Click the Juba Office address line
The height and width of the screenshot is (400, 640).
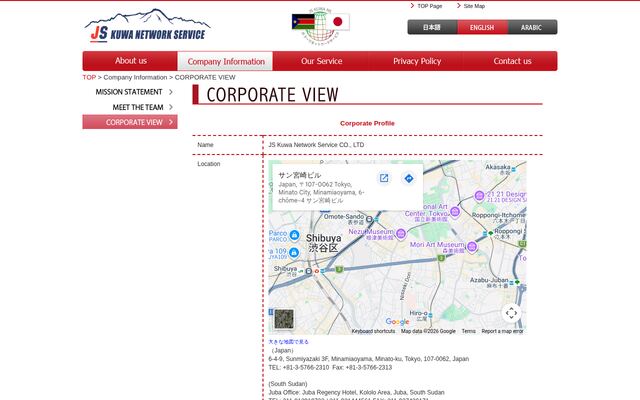tap(356, 393)
